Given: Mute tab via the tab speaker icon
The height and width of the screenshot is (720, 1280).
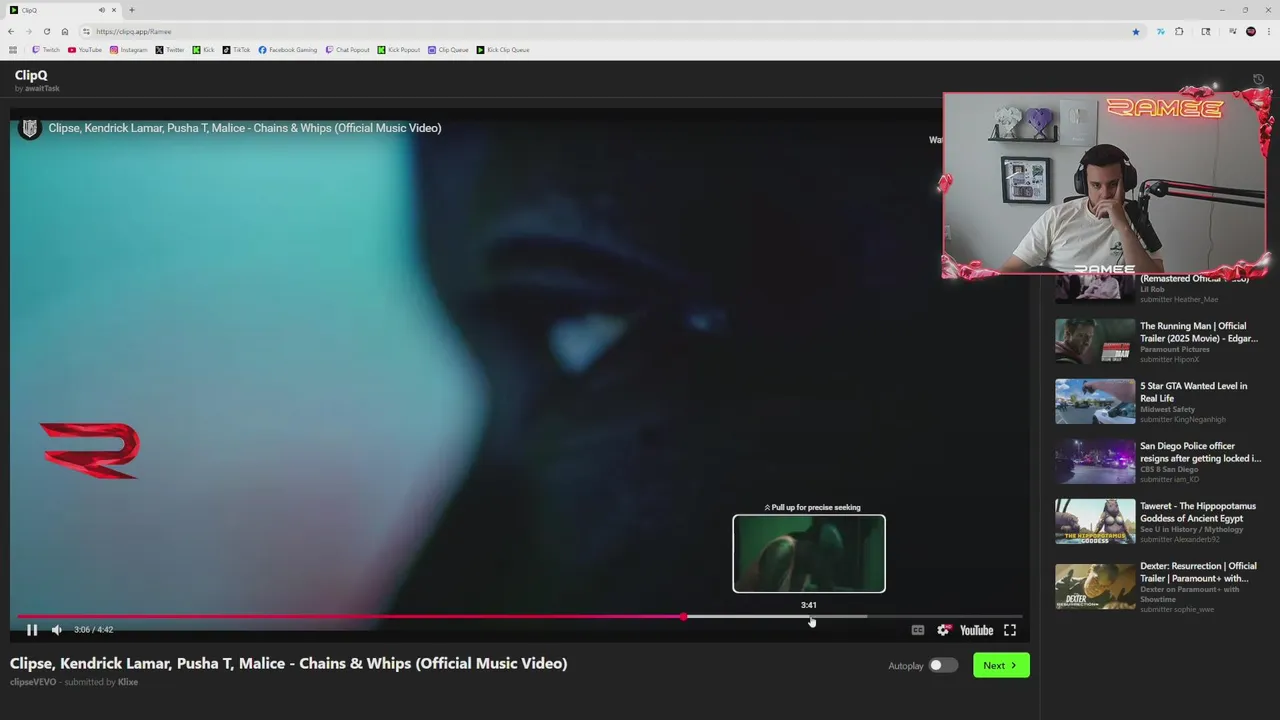Looking at the screenshot, I should [x=101, y=10].
